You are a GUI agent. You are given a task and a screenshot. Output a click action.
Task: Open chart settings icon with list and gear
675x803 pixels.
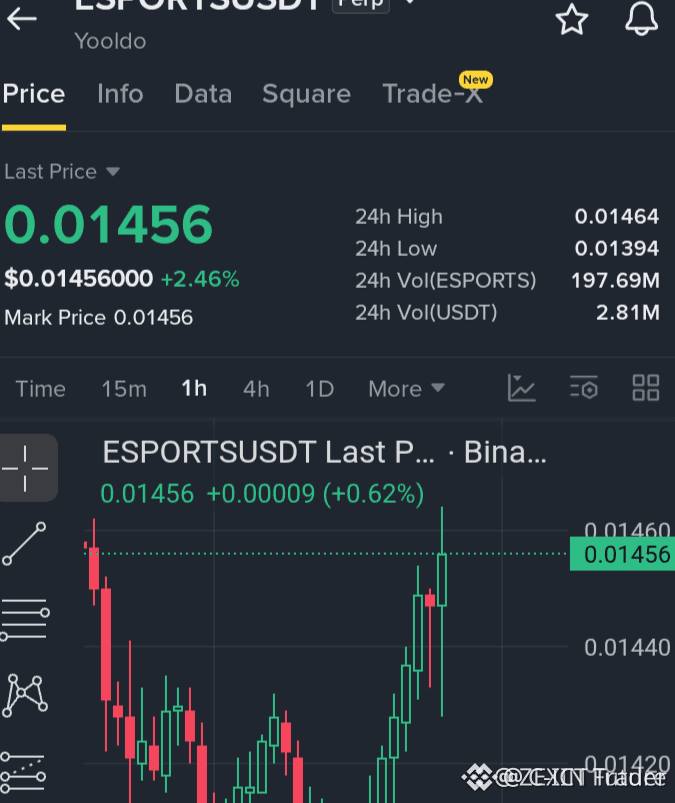(x=584, y=388)
